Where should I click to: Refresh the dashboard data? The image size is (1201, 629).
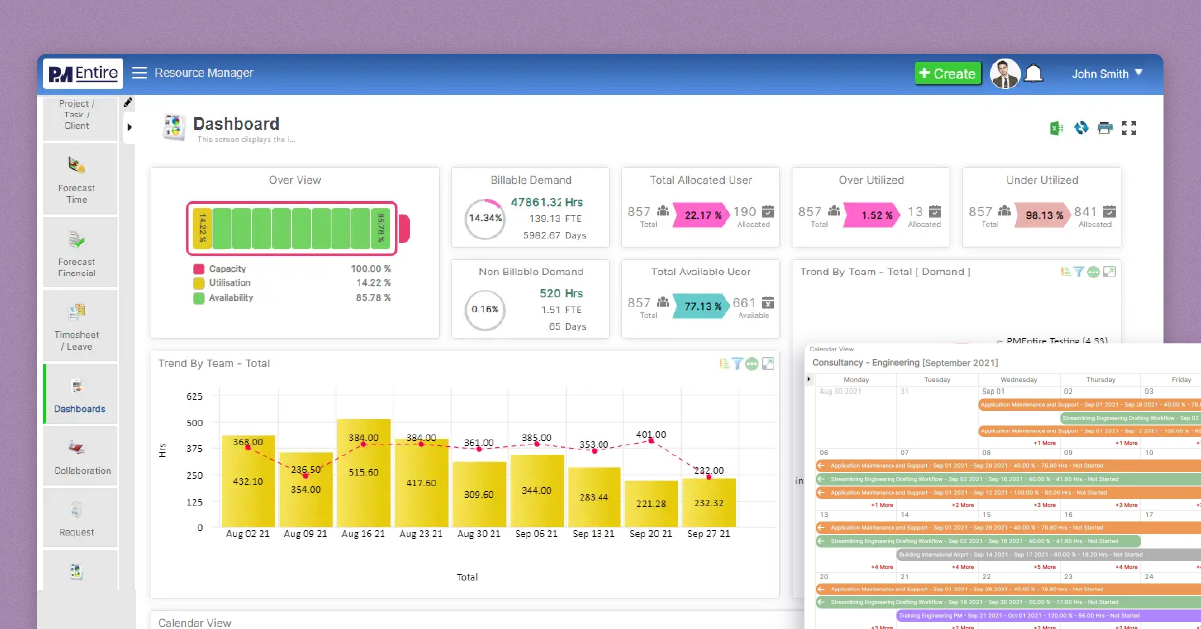pos(1080,128)
